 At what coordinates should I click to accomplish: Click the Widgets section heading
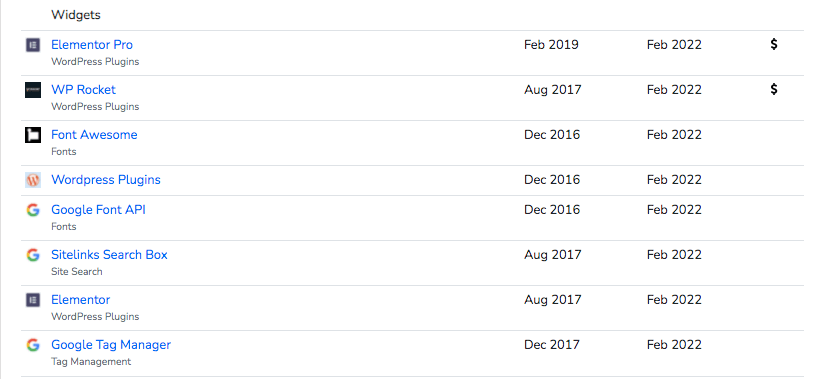76,15
